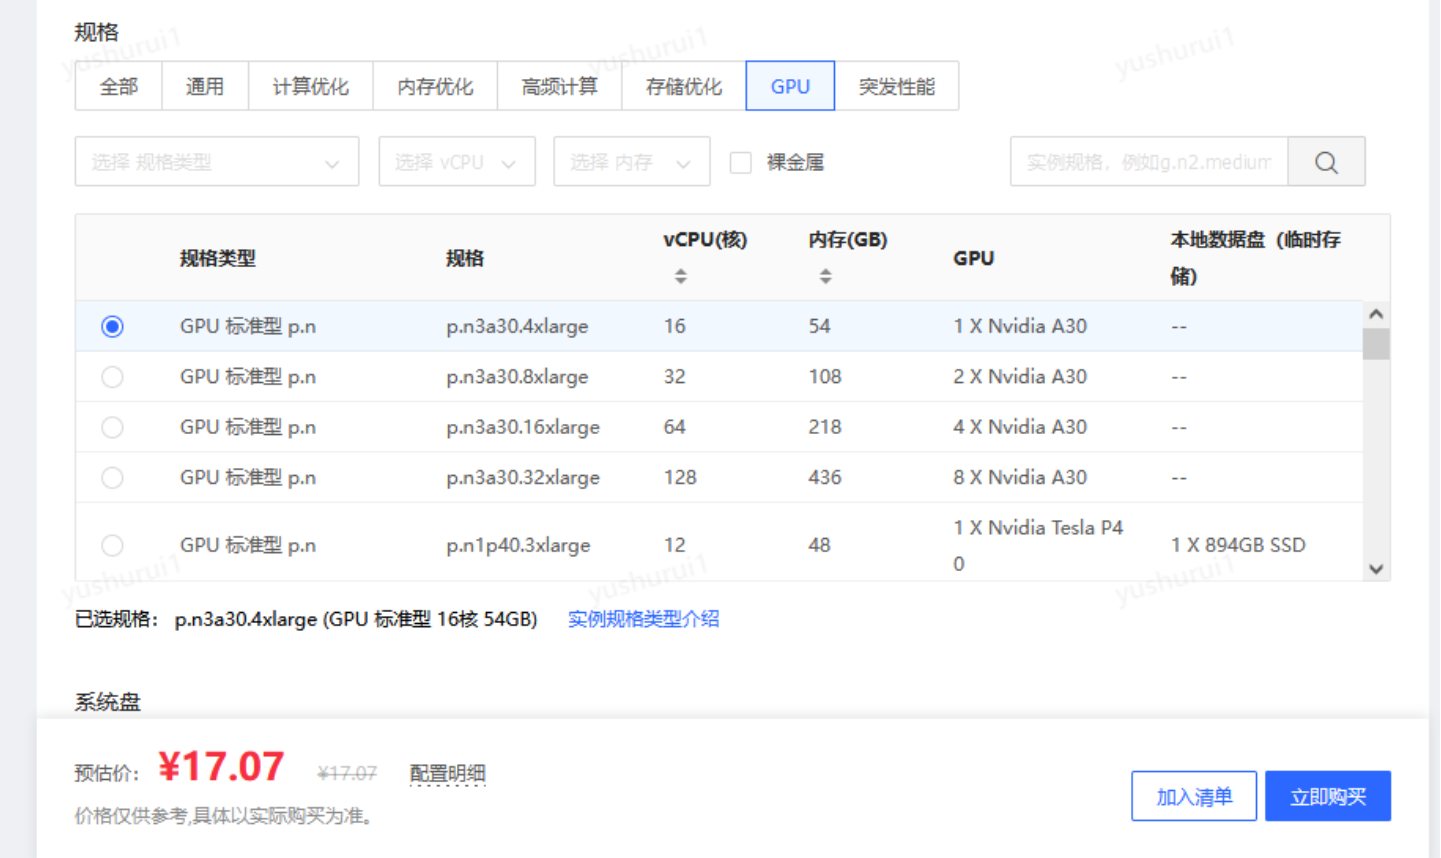The width and height of the screenshot is (1441, 858).
Task: Select the p.n3a30.32xlarge specification radio button
Action: 112,477
